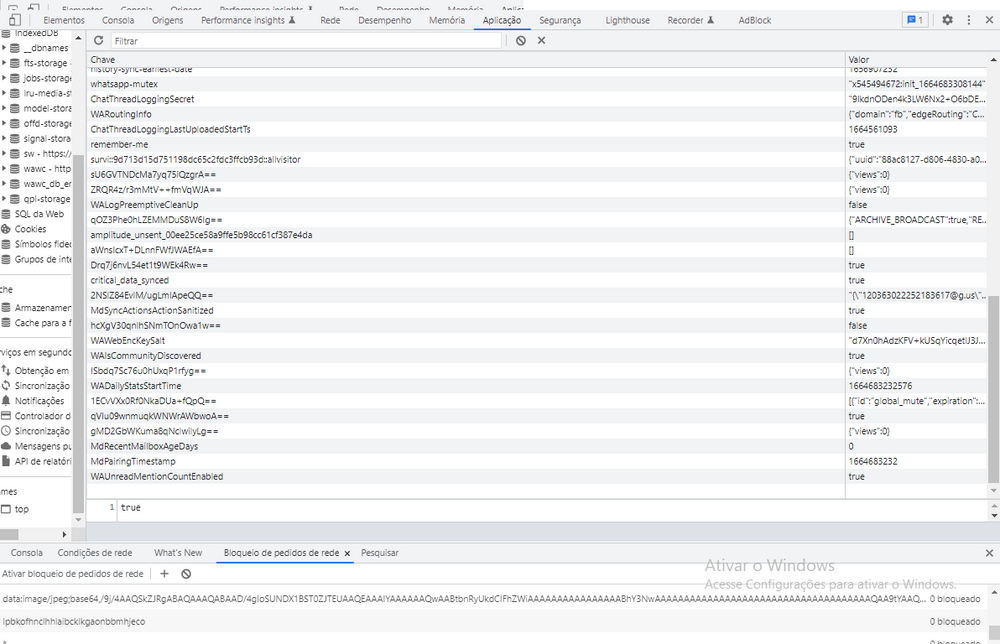Expand the model-storage database node

4,108
